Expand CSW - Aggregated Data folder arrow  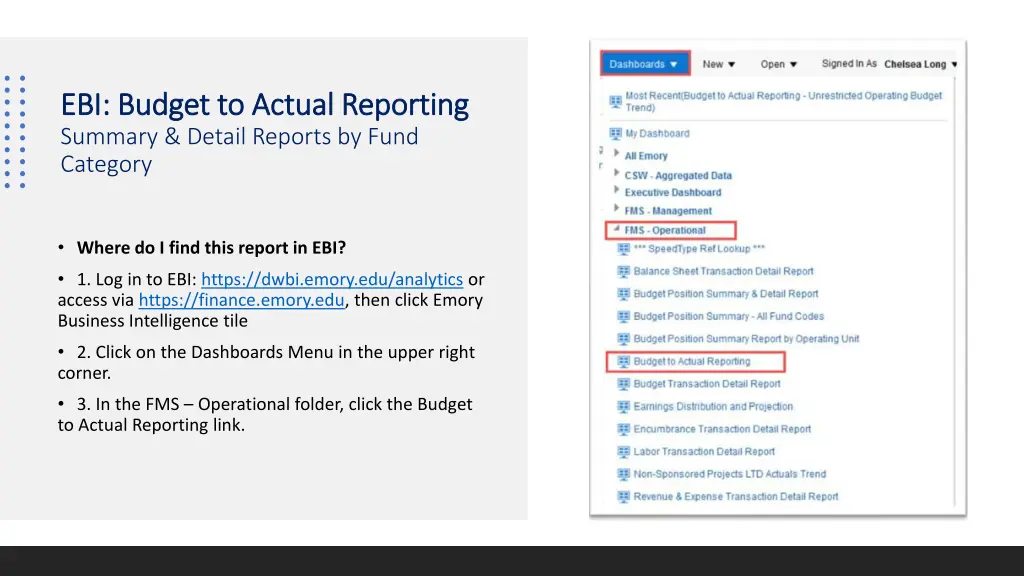click(616, 173)
